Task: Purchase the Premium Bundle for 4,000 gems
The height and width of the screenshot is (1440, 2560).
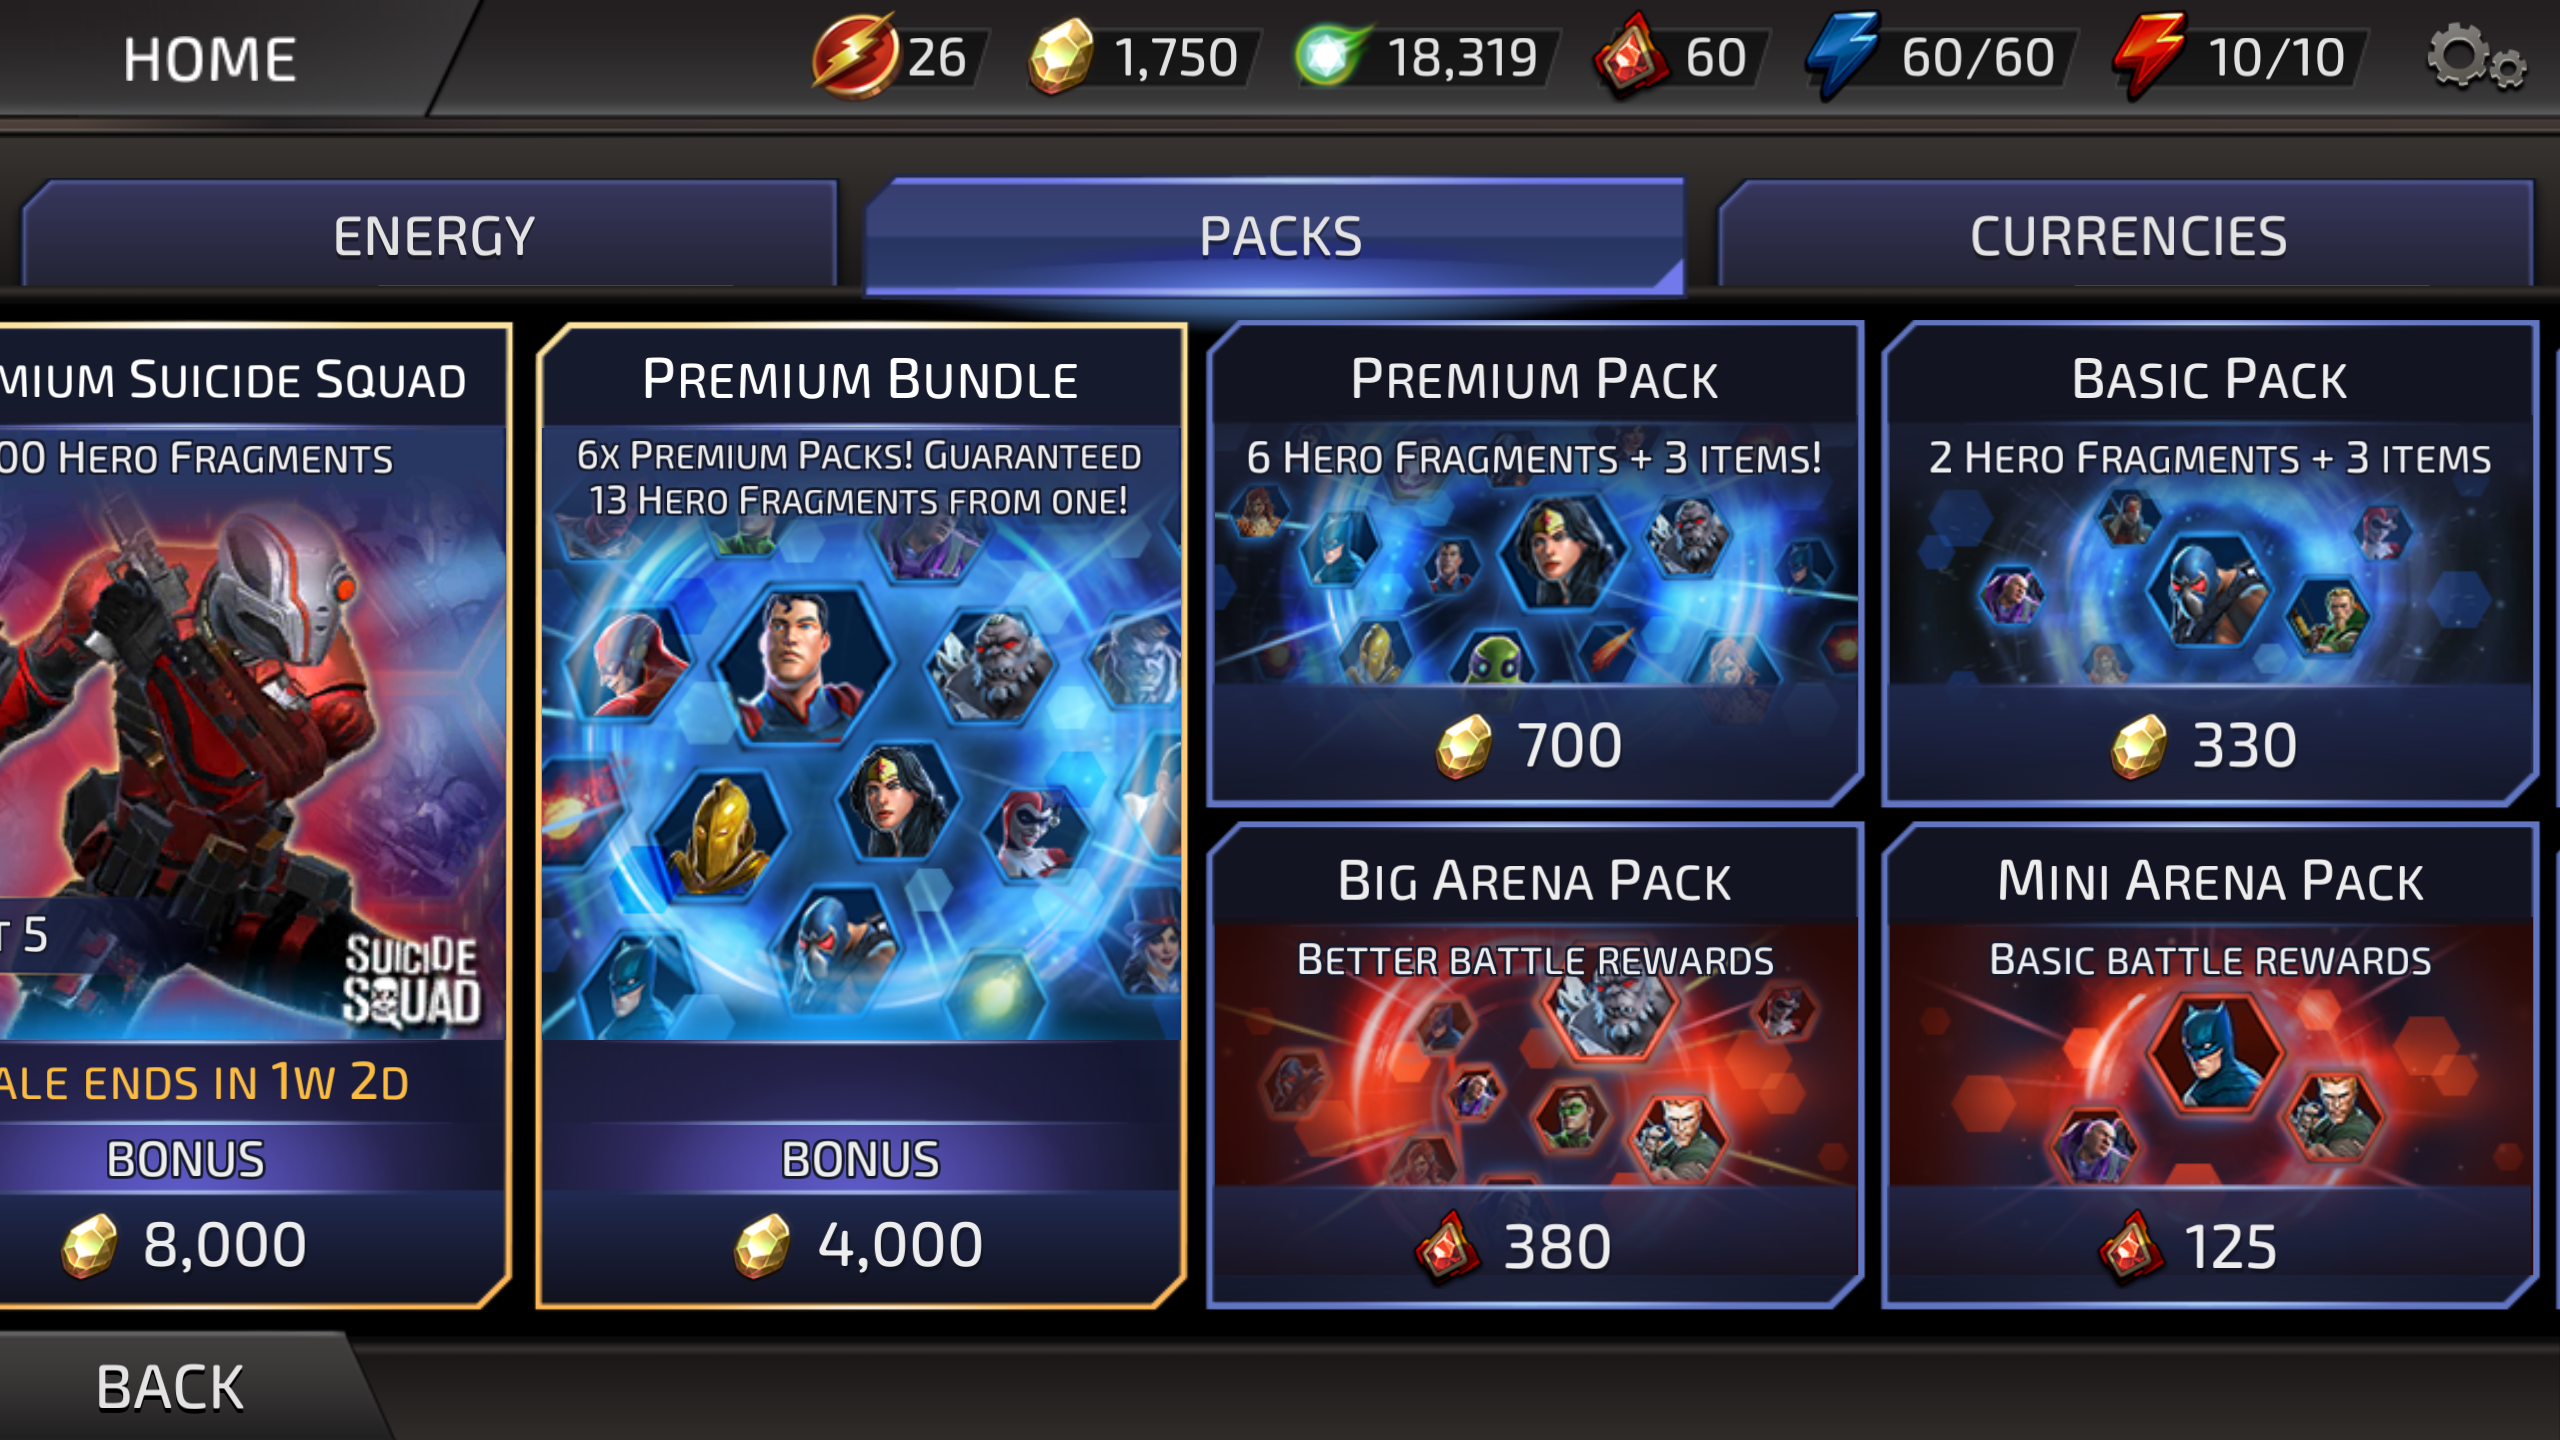Action: point(861,816)
